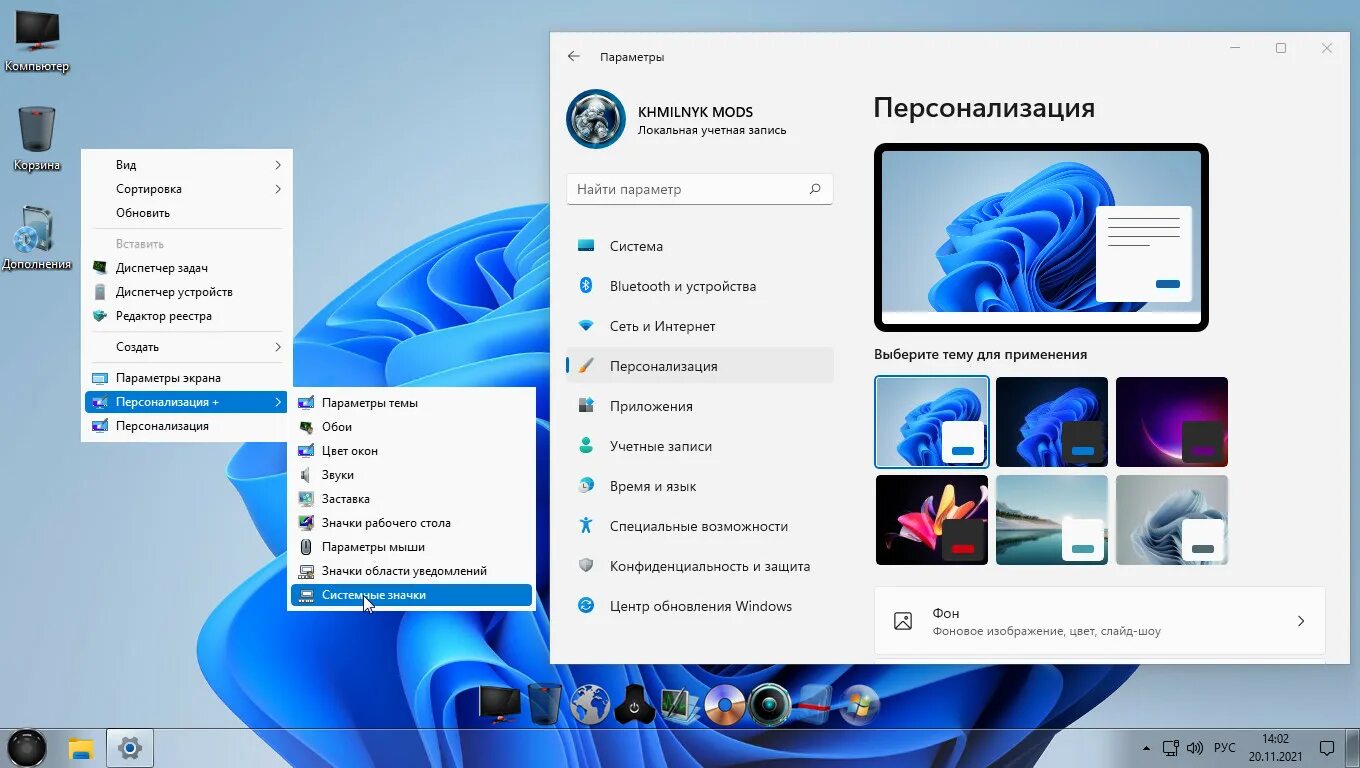Select Параметры мыши in submenu

coord(412,547)
